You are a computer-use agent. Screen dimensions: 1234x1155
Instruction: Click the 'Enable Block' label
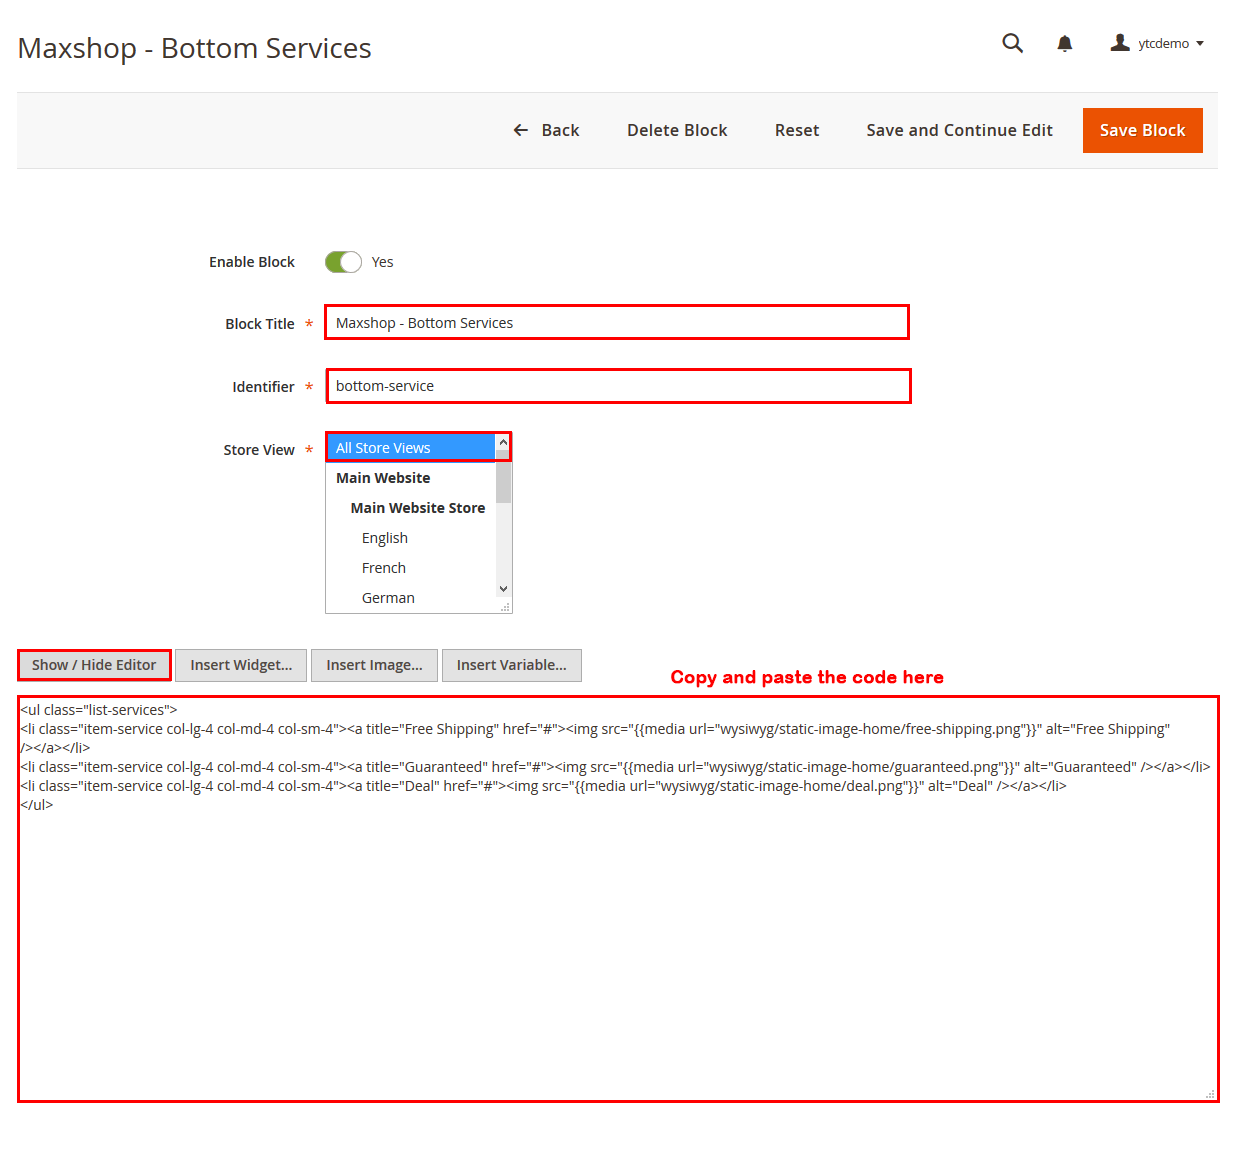pyautogui.click(x=252, y=262)
